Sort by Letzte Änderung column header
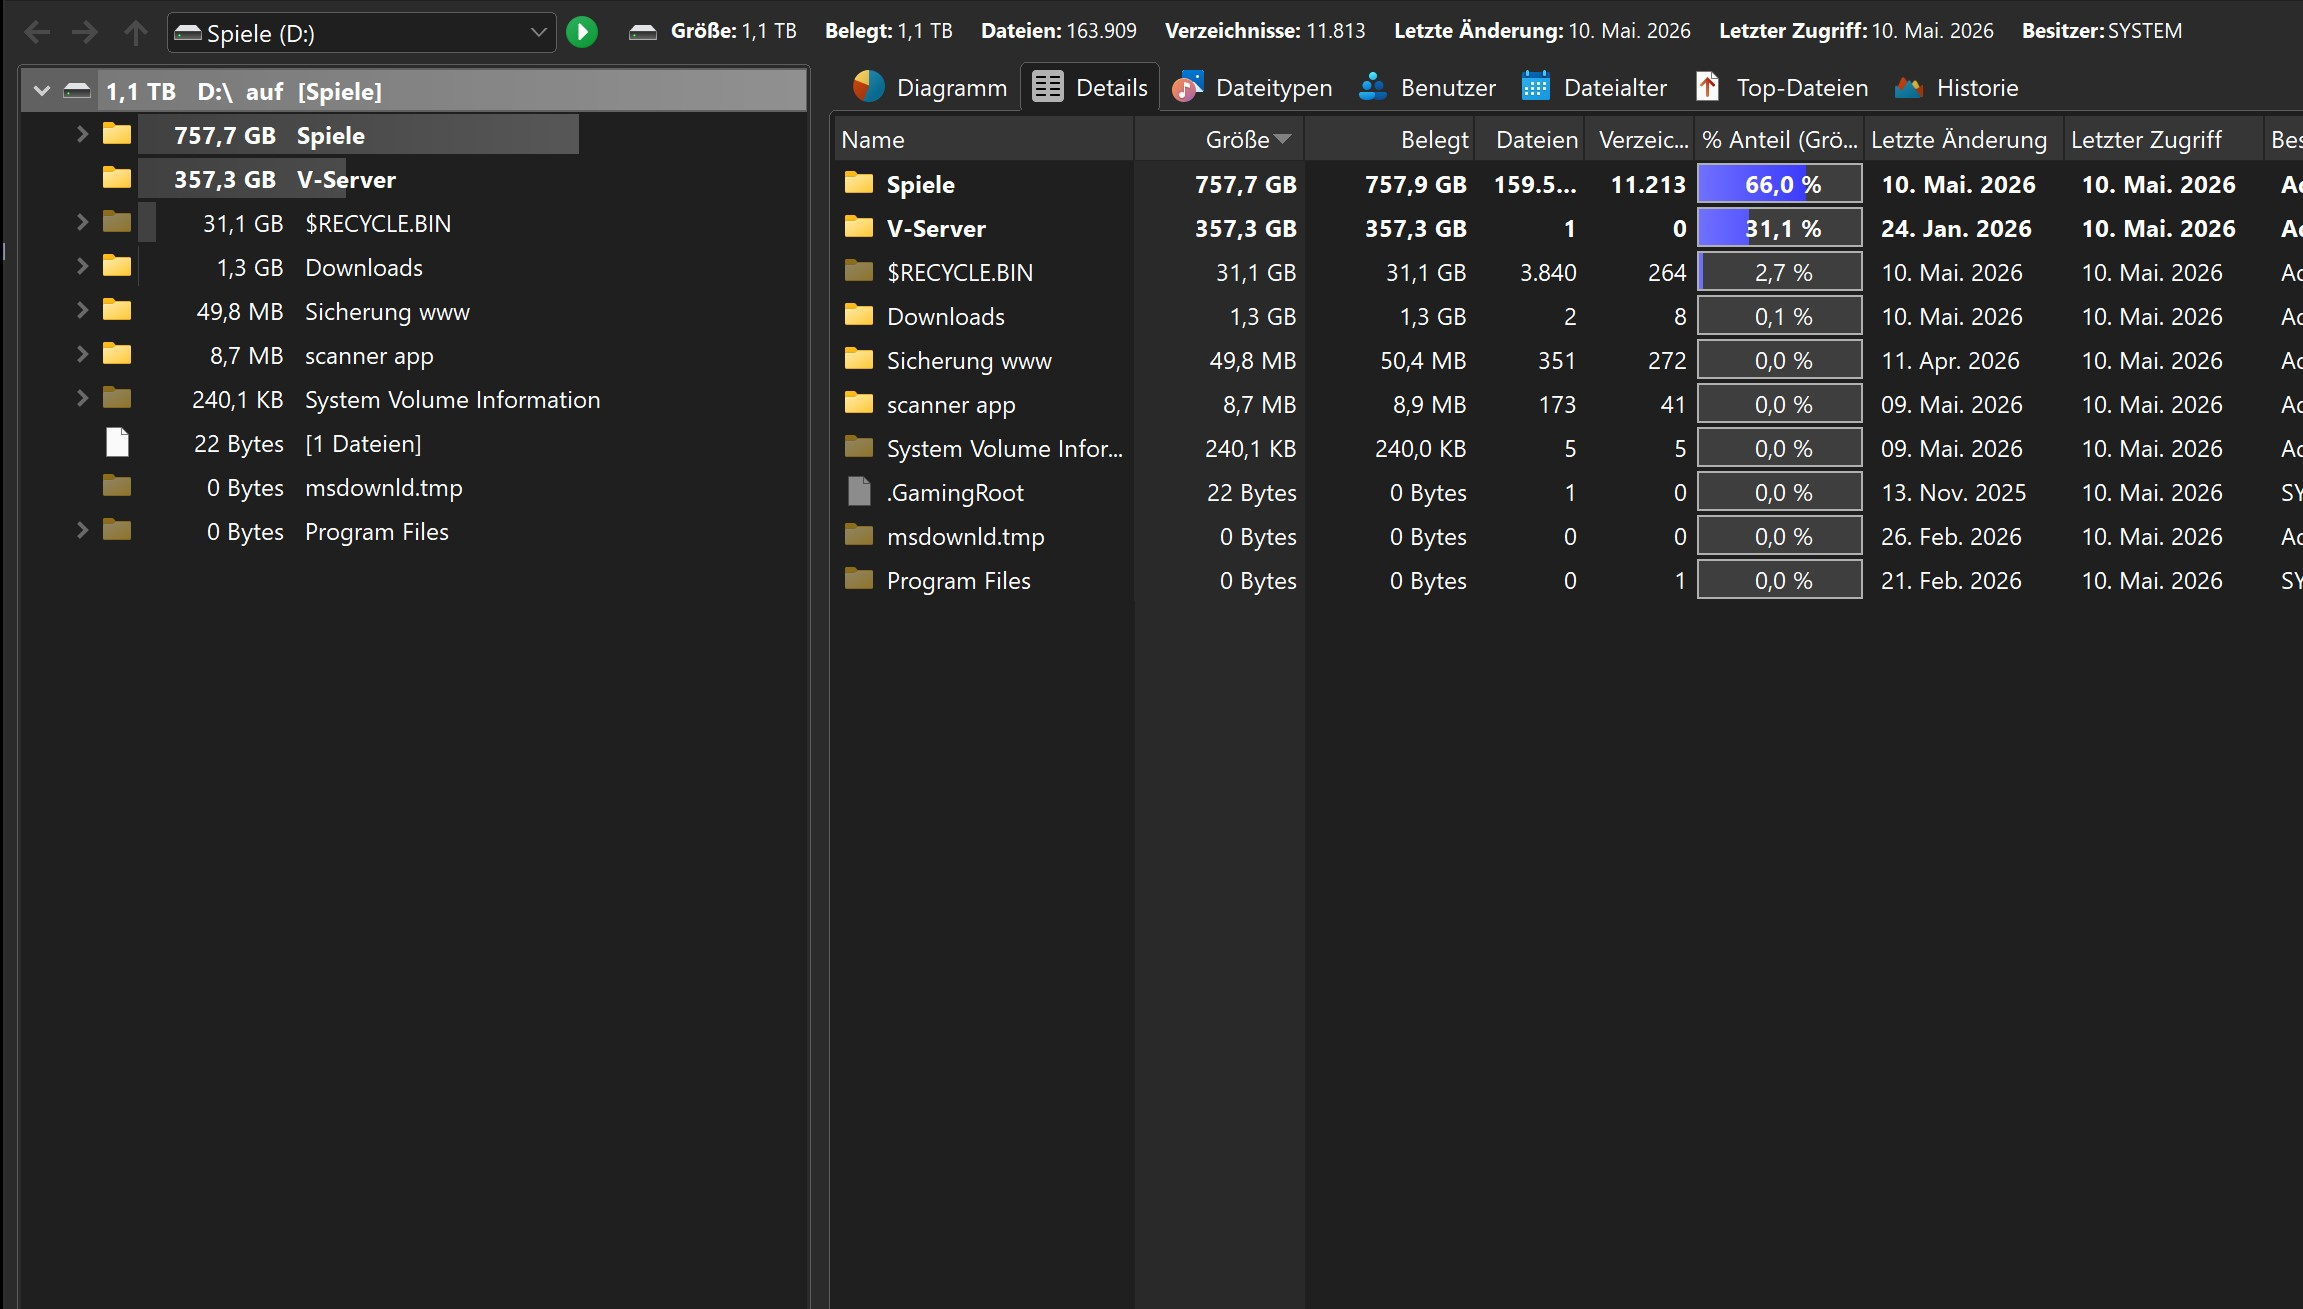Image resolution: width=2303 pixels, height=1309 pixels. pyautogui.click(x=1964, y=140)
